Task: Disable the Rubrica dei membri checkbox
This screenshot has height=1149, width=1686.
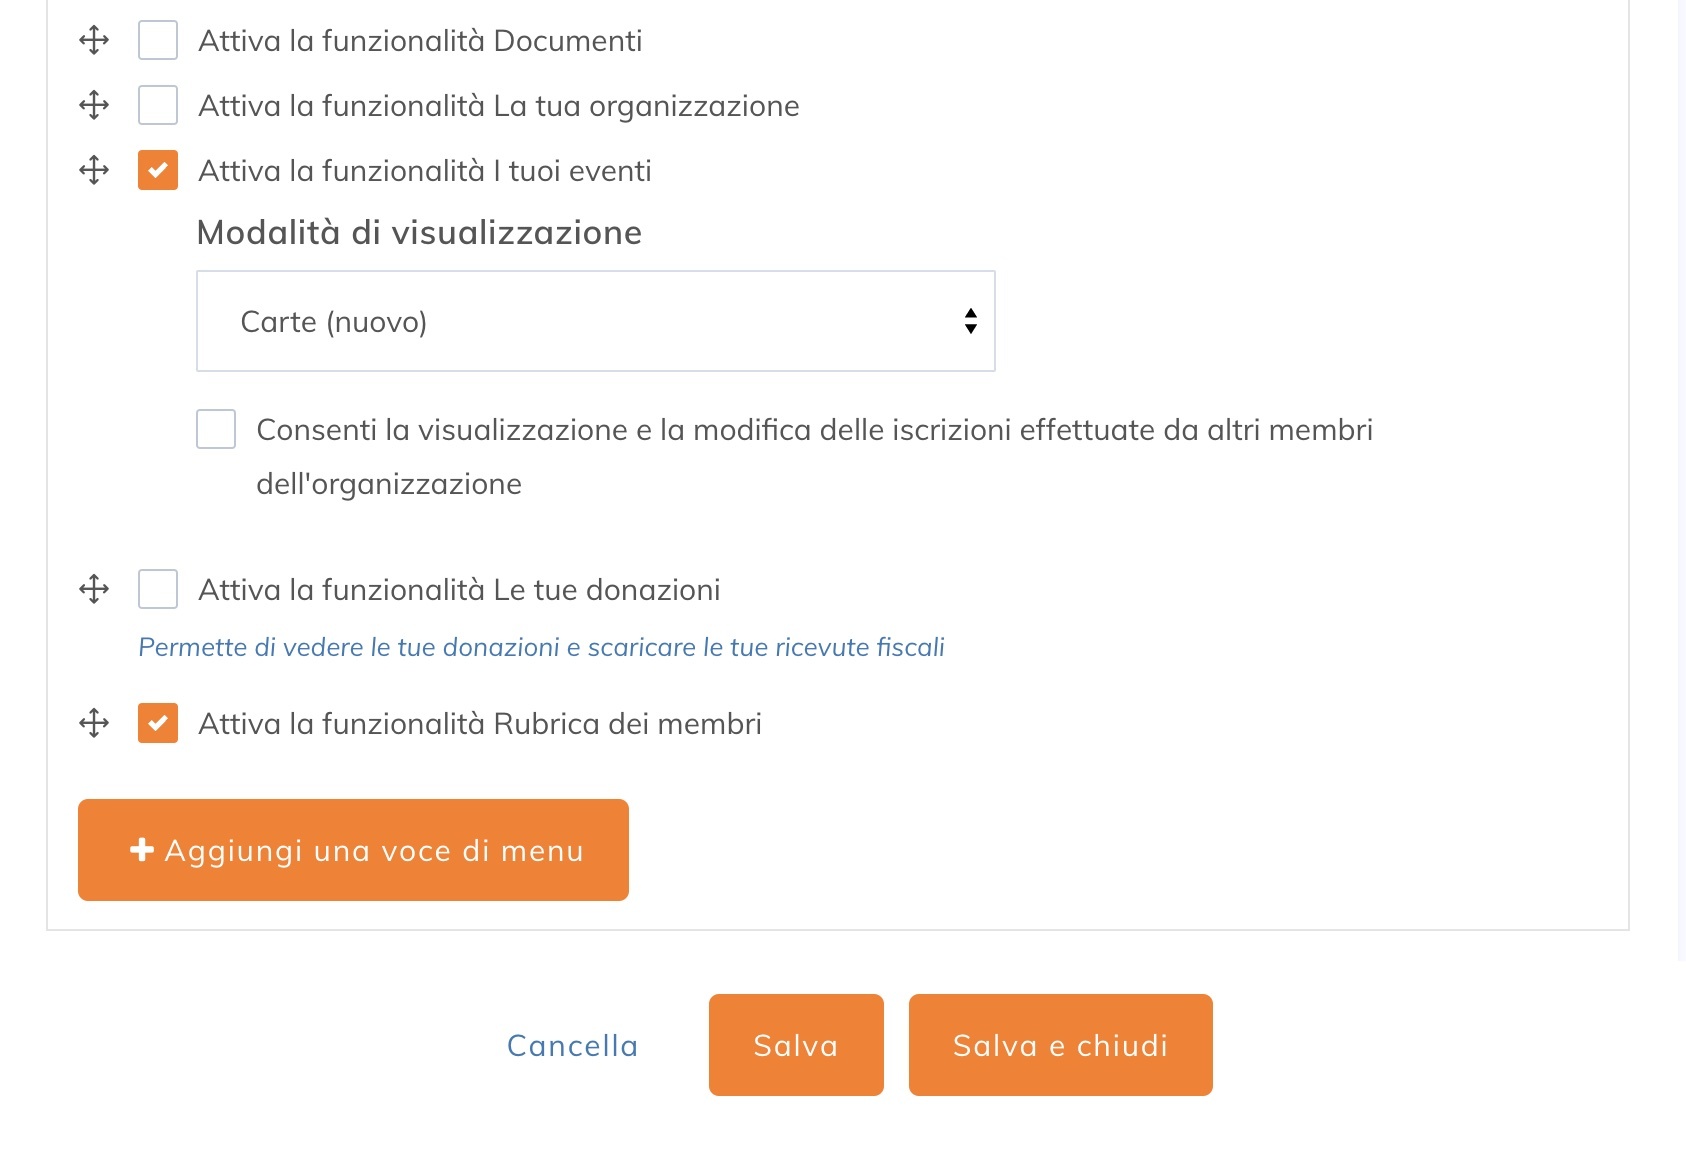Action: pyautogui.click(x=158, y=723)
